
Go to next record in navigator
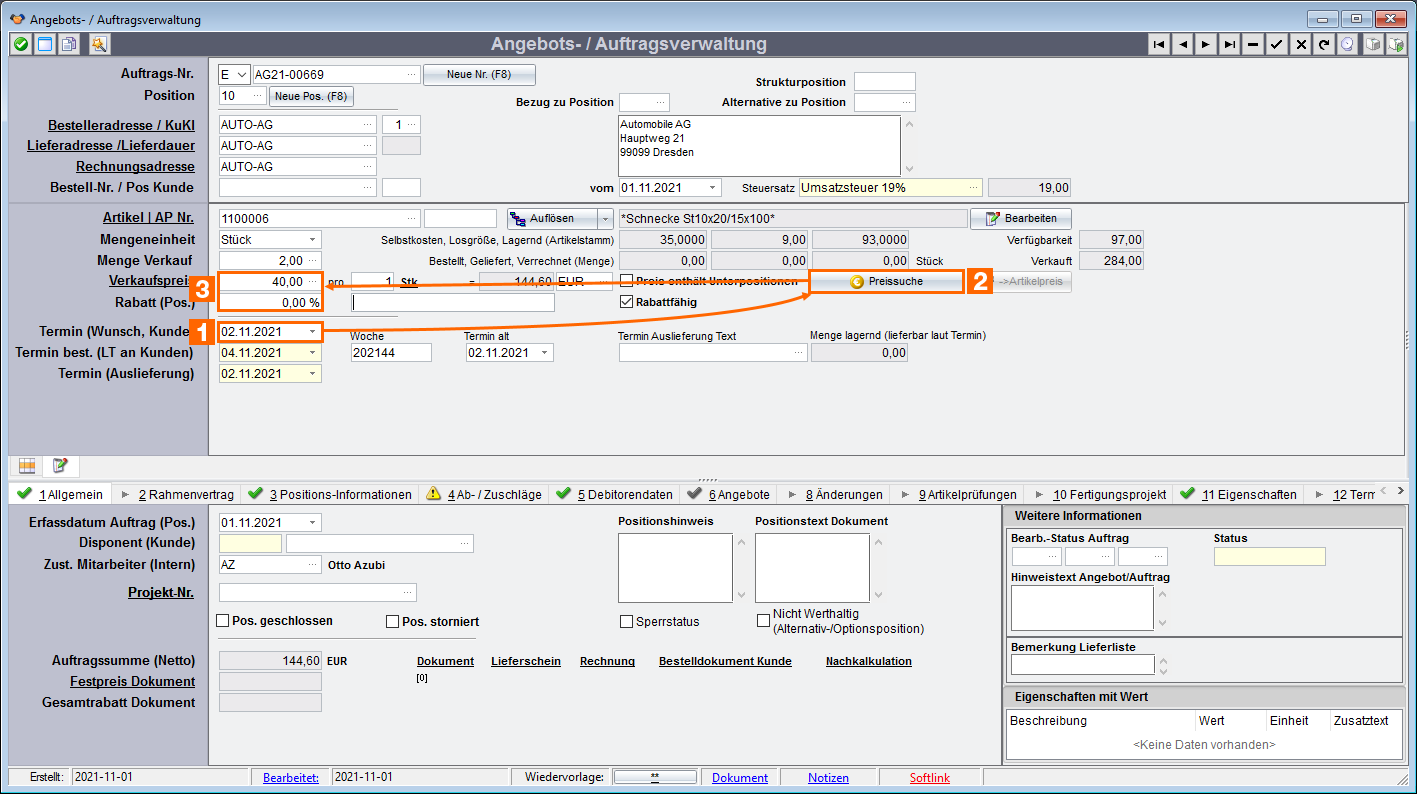1206,44
